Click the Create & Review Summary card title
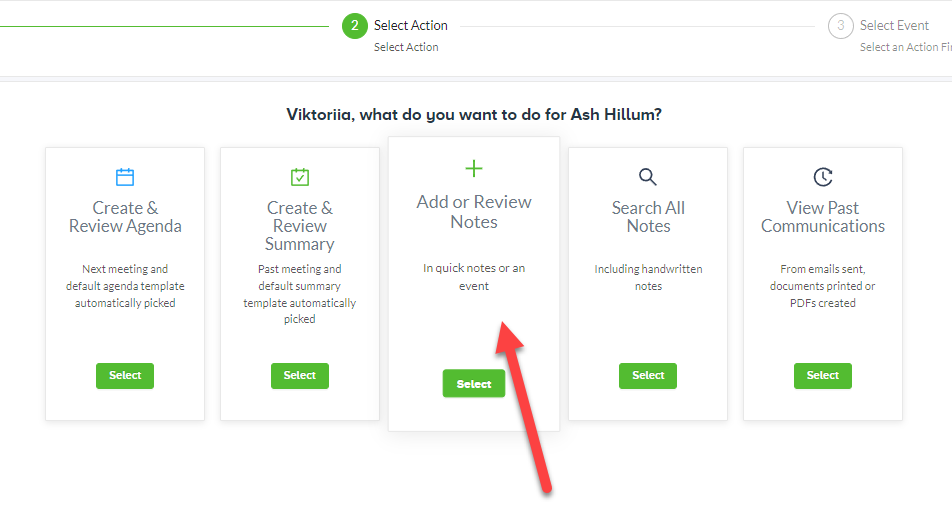 click(x=300, y=226)
